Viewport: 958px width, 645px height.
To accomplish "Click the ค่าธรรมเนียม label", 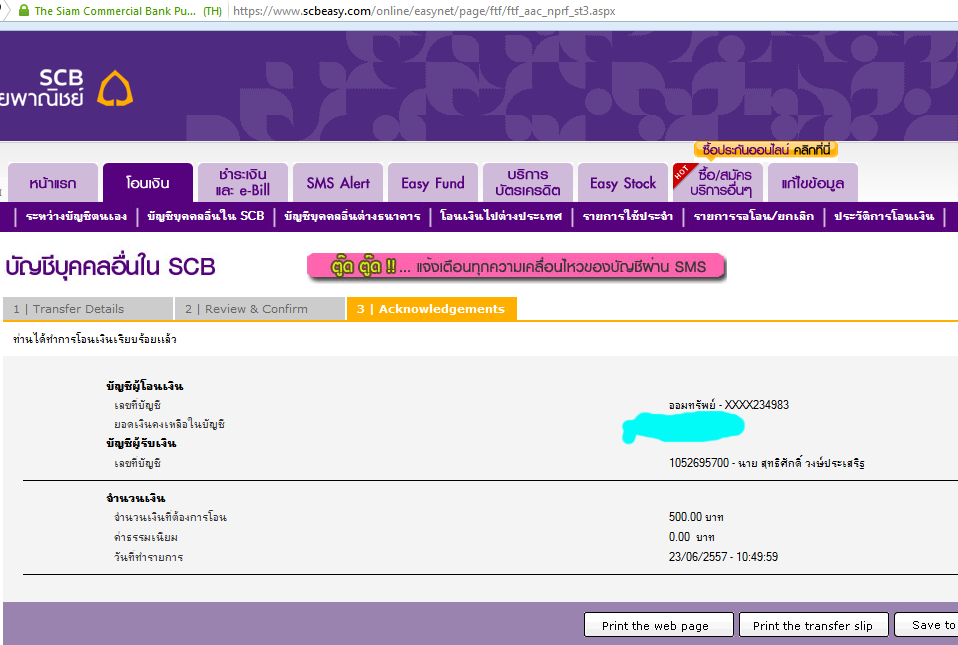I will 145,538.
